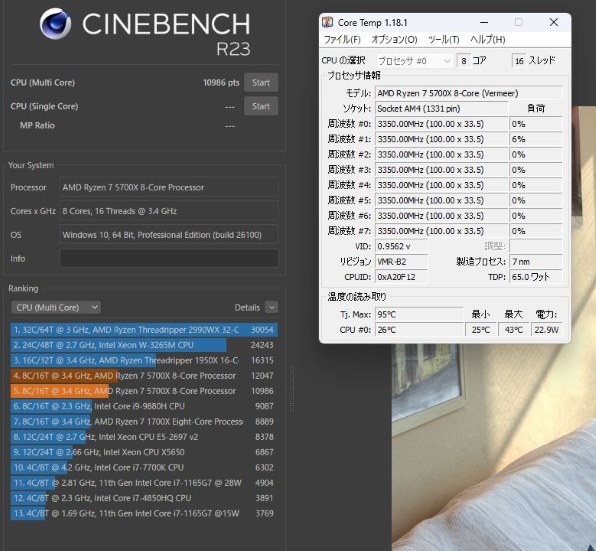Screen dimensions: 596x551
Task: Start the CPU Multi Core test
Action: 261,82
